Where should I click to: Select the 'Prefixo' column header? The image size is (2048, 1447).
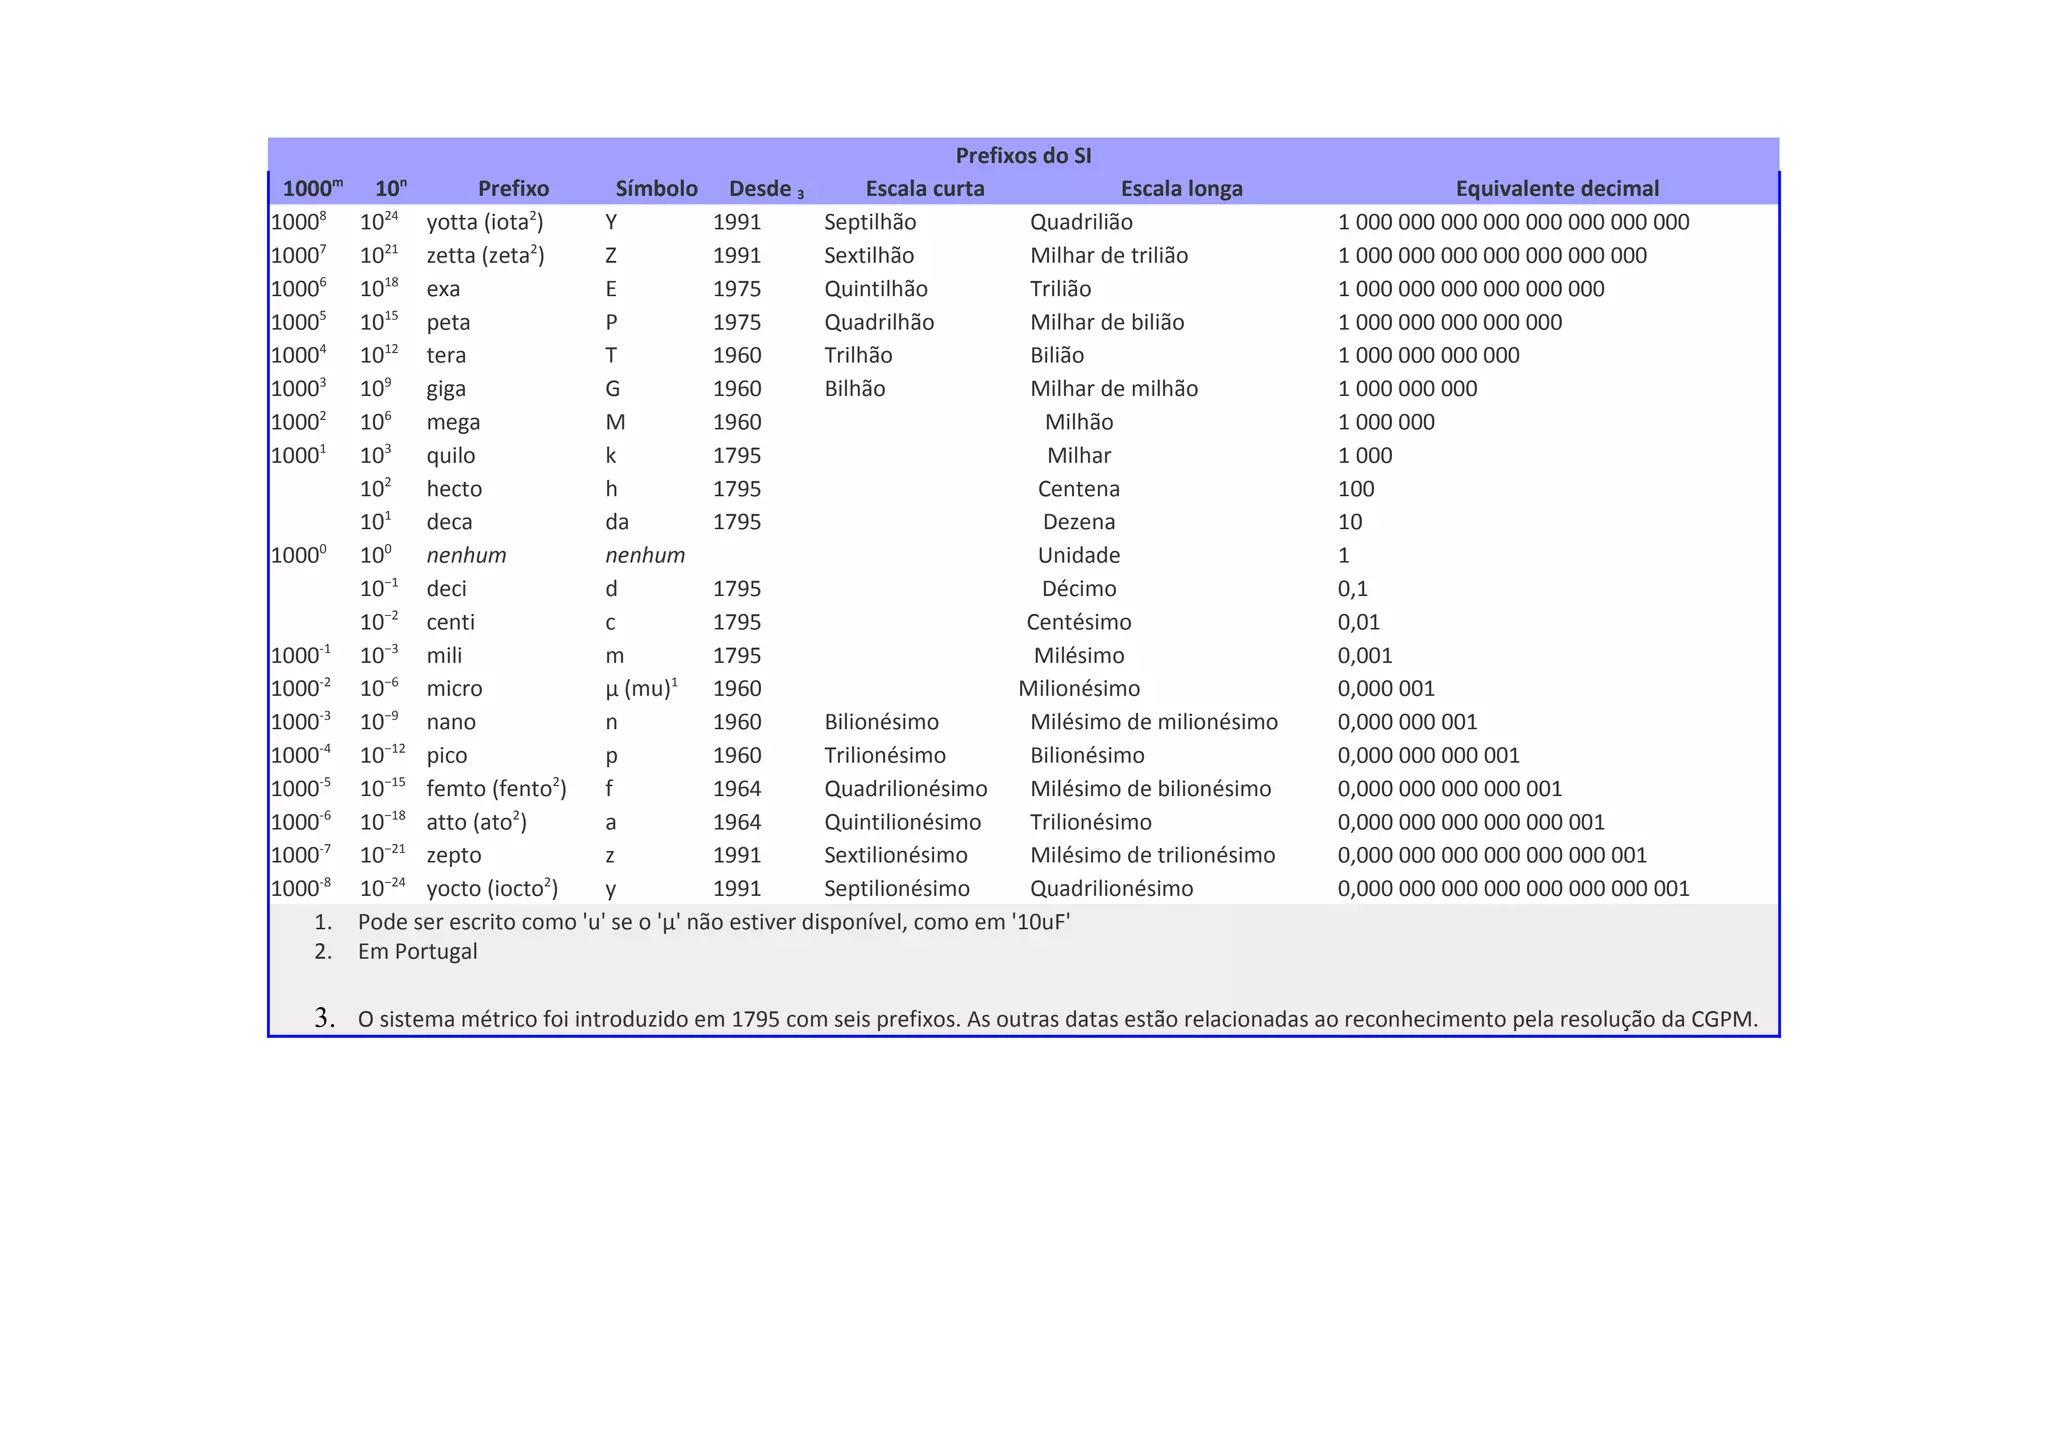pyautogui.click(x=513, y=188)
